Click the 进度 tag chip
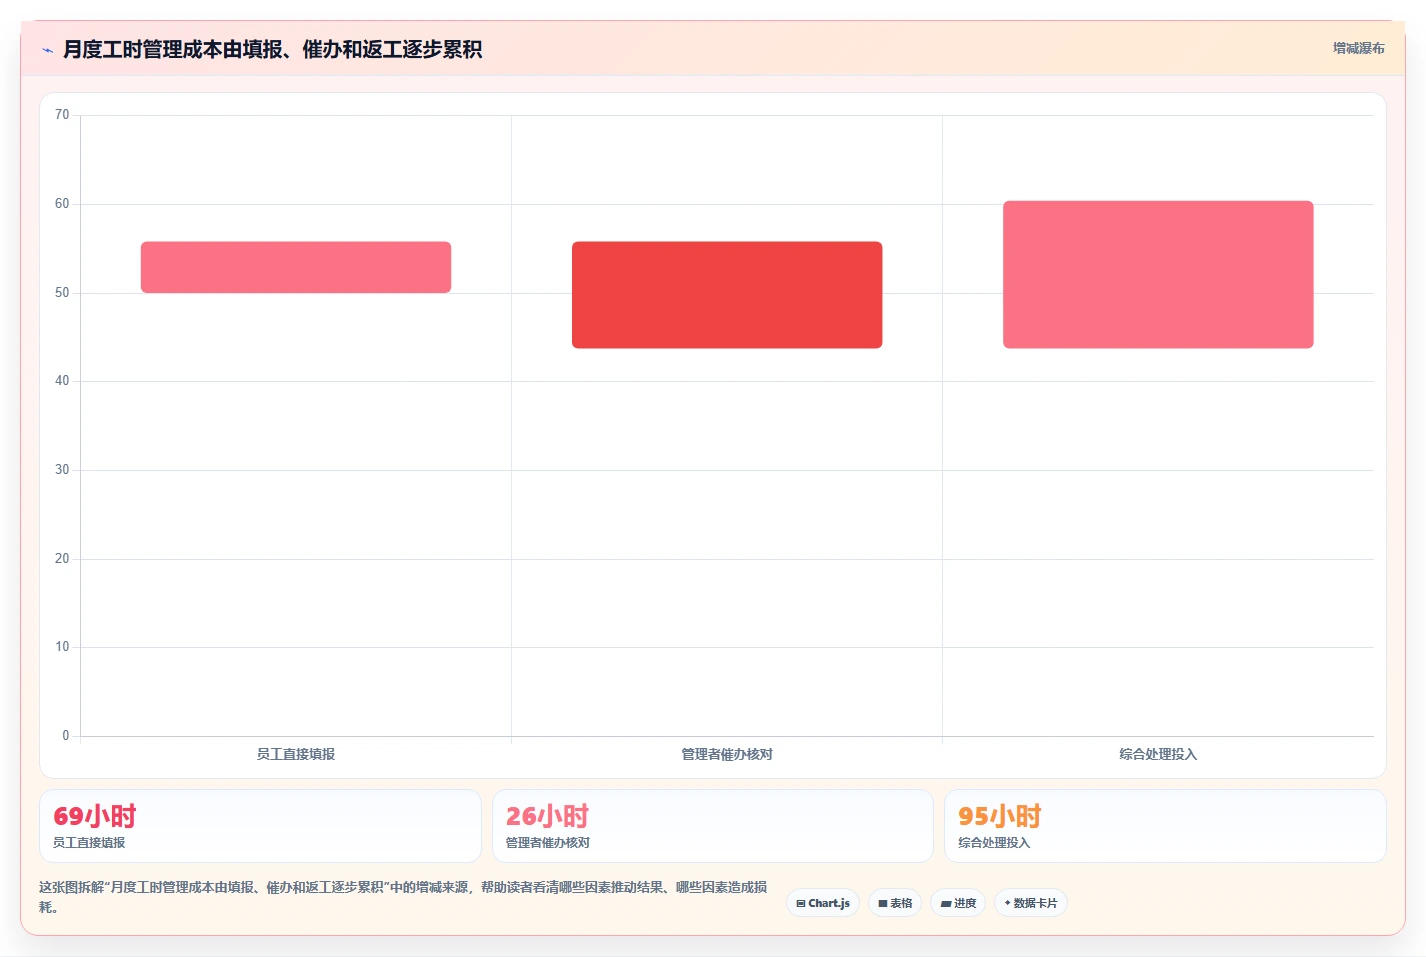Viewport: 1426px width, 957px height. tap(958, 903)
